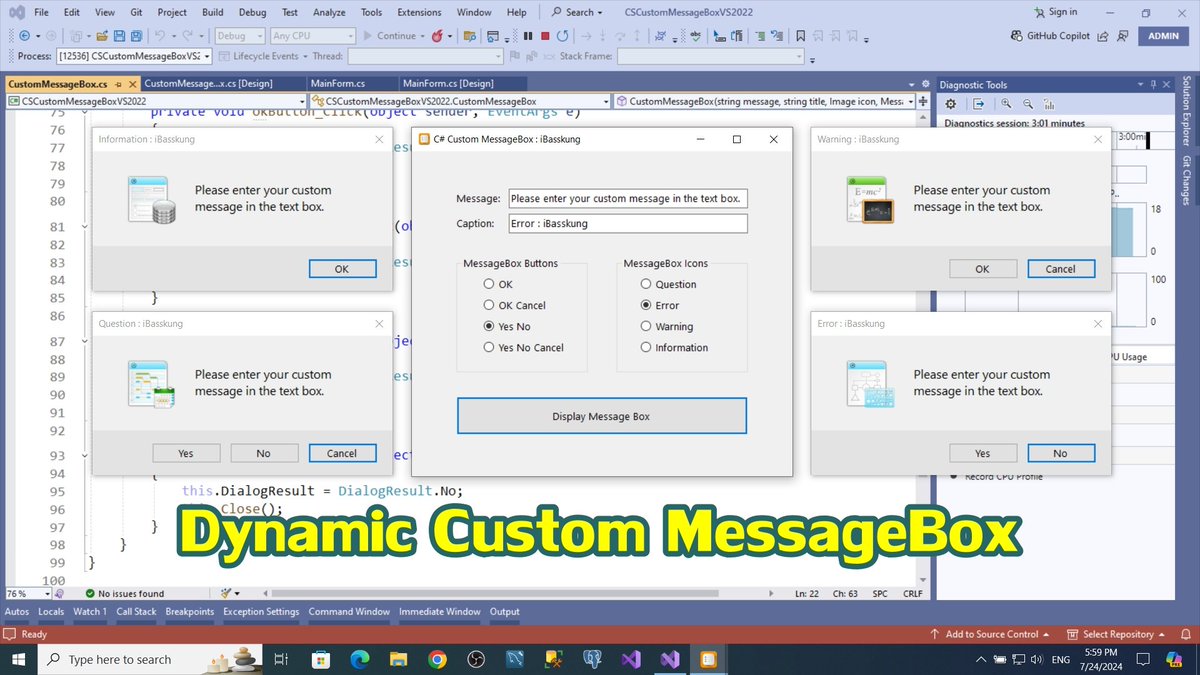Open the Debug configuration dropdown
Viewport: 1200px width, 675px height.
[239, 36]
